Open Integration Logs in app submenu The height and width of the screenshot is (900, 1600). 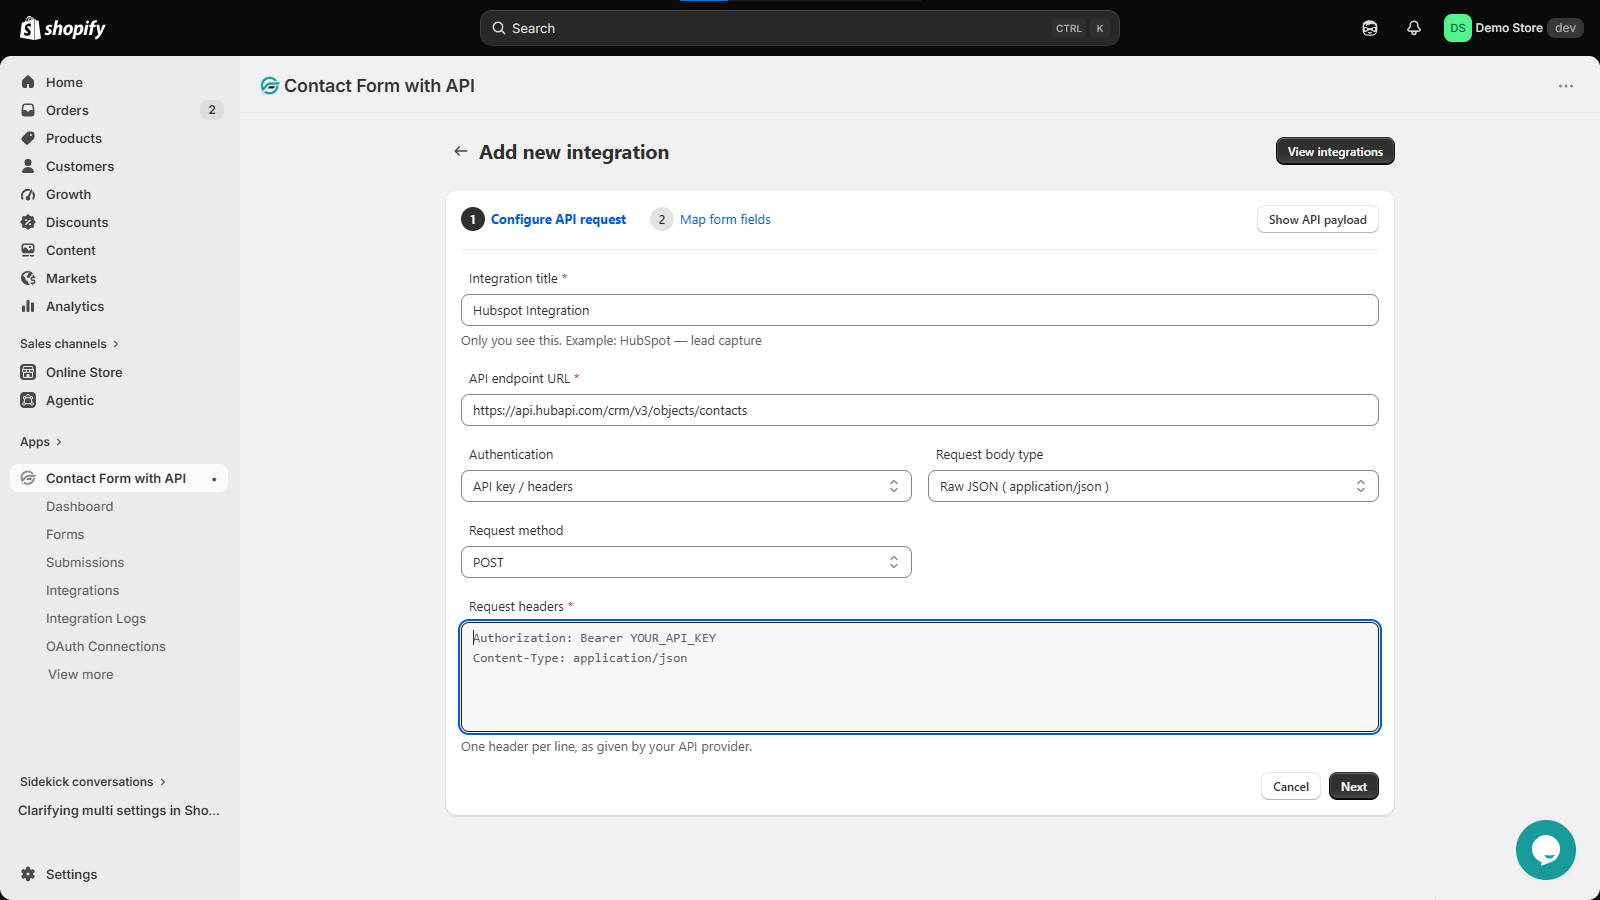[96, 618]
